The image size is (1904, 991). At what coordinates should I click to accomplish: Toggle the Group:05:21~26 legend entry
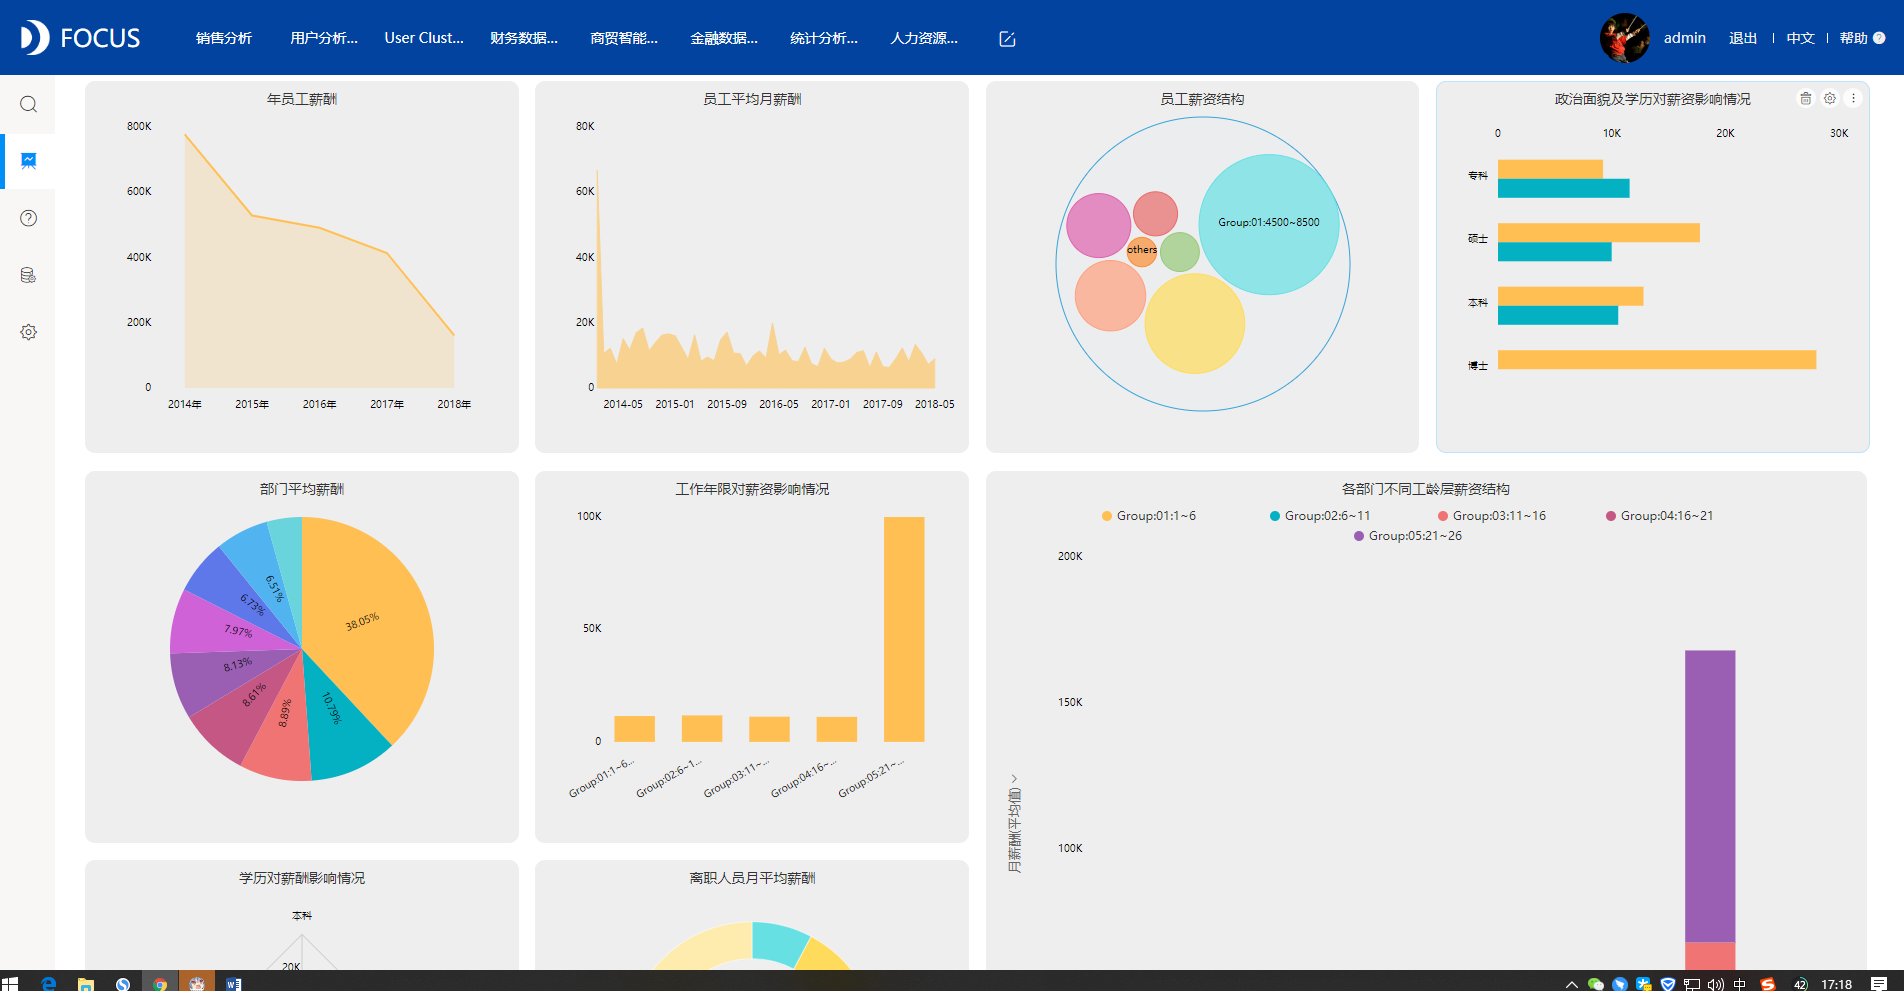coord(1408,536)
